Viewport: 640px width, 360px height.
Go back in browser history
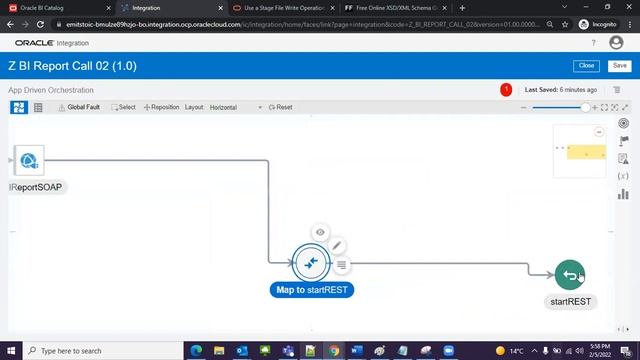pos(10,24)
